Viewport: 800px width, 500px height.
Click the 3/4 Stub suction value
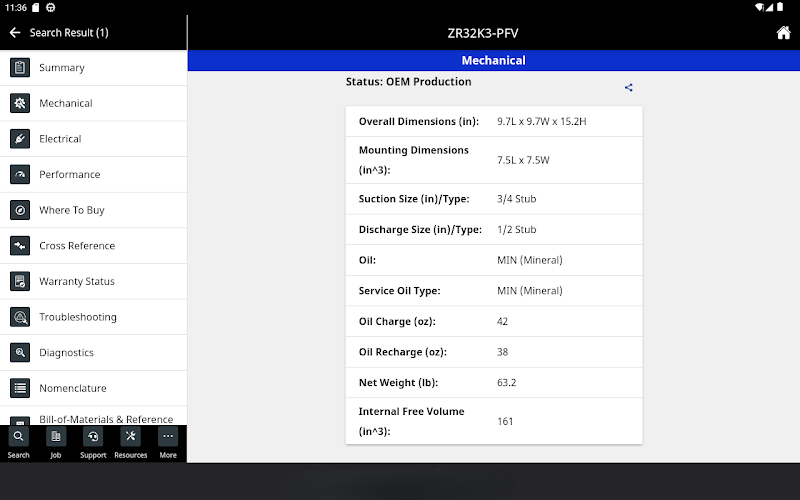coord(516,199)
